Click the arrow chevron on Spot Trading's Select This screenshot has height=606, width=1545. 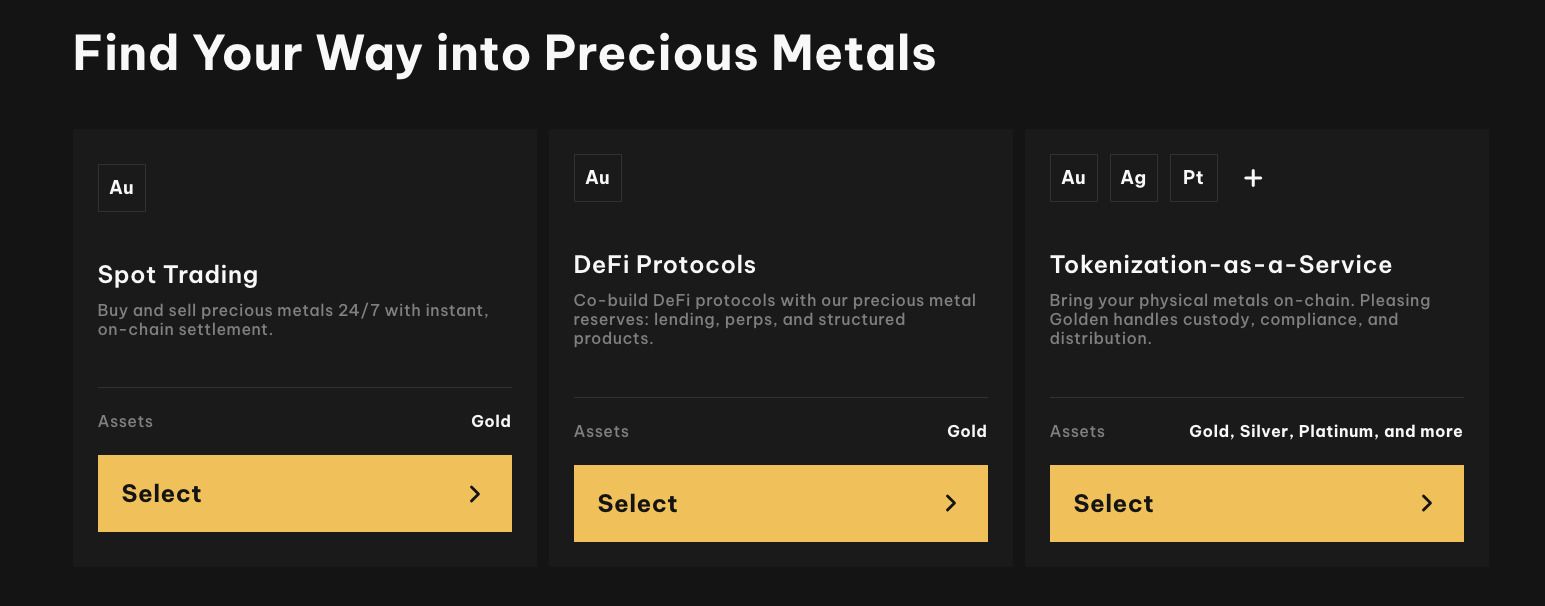(476, 494)
